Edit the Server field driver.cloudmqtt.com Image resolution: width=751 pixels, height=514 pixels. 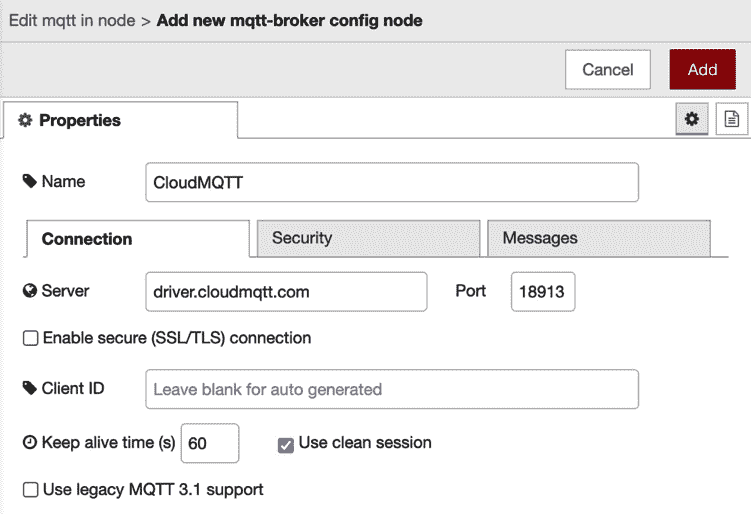coord(286,292)
